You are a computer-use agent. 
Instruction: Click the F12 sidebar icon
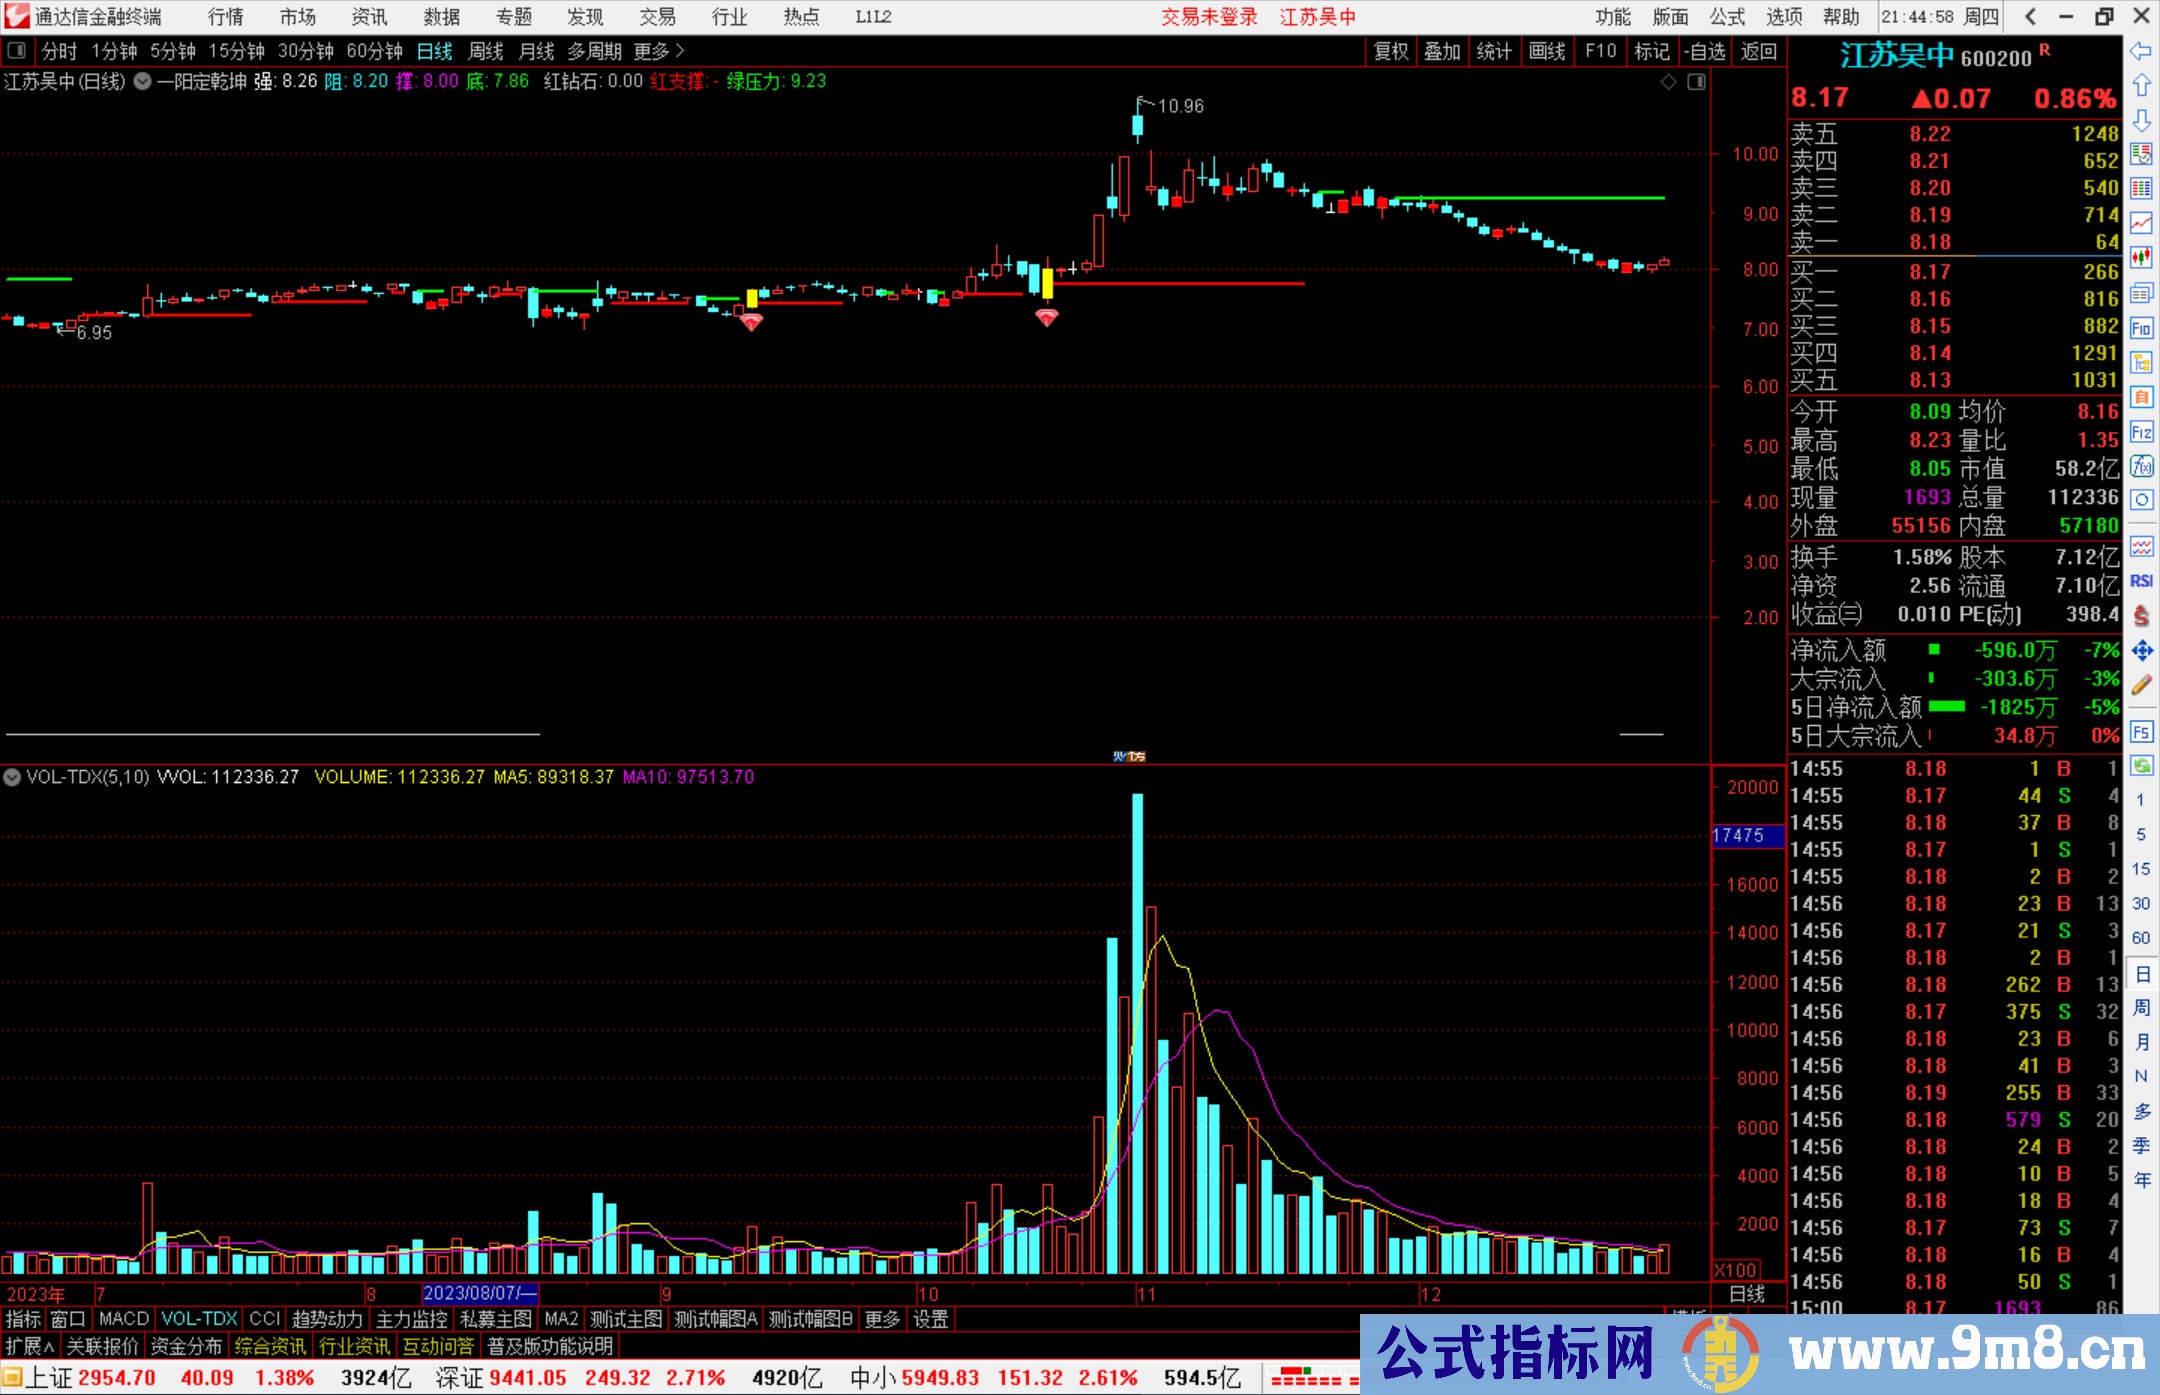2141,432
